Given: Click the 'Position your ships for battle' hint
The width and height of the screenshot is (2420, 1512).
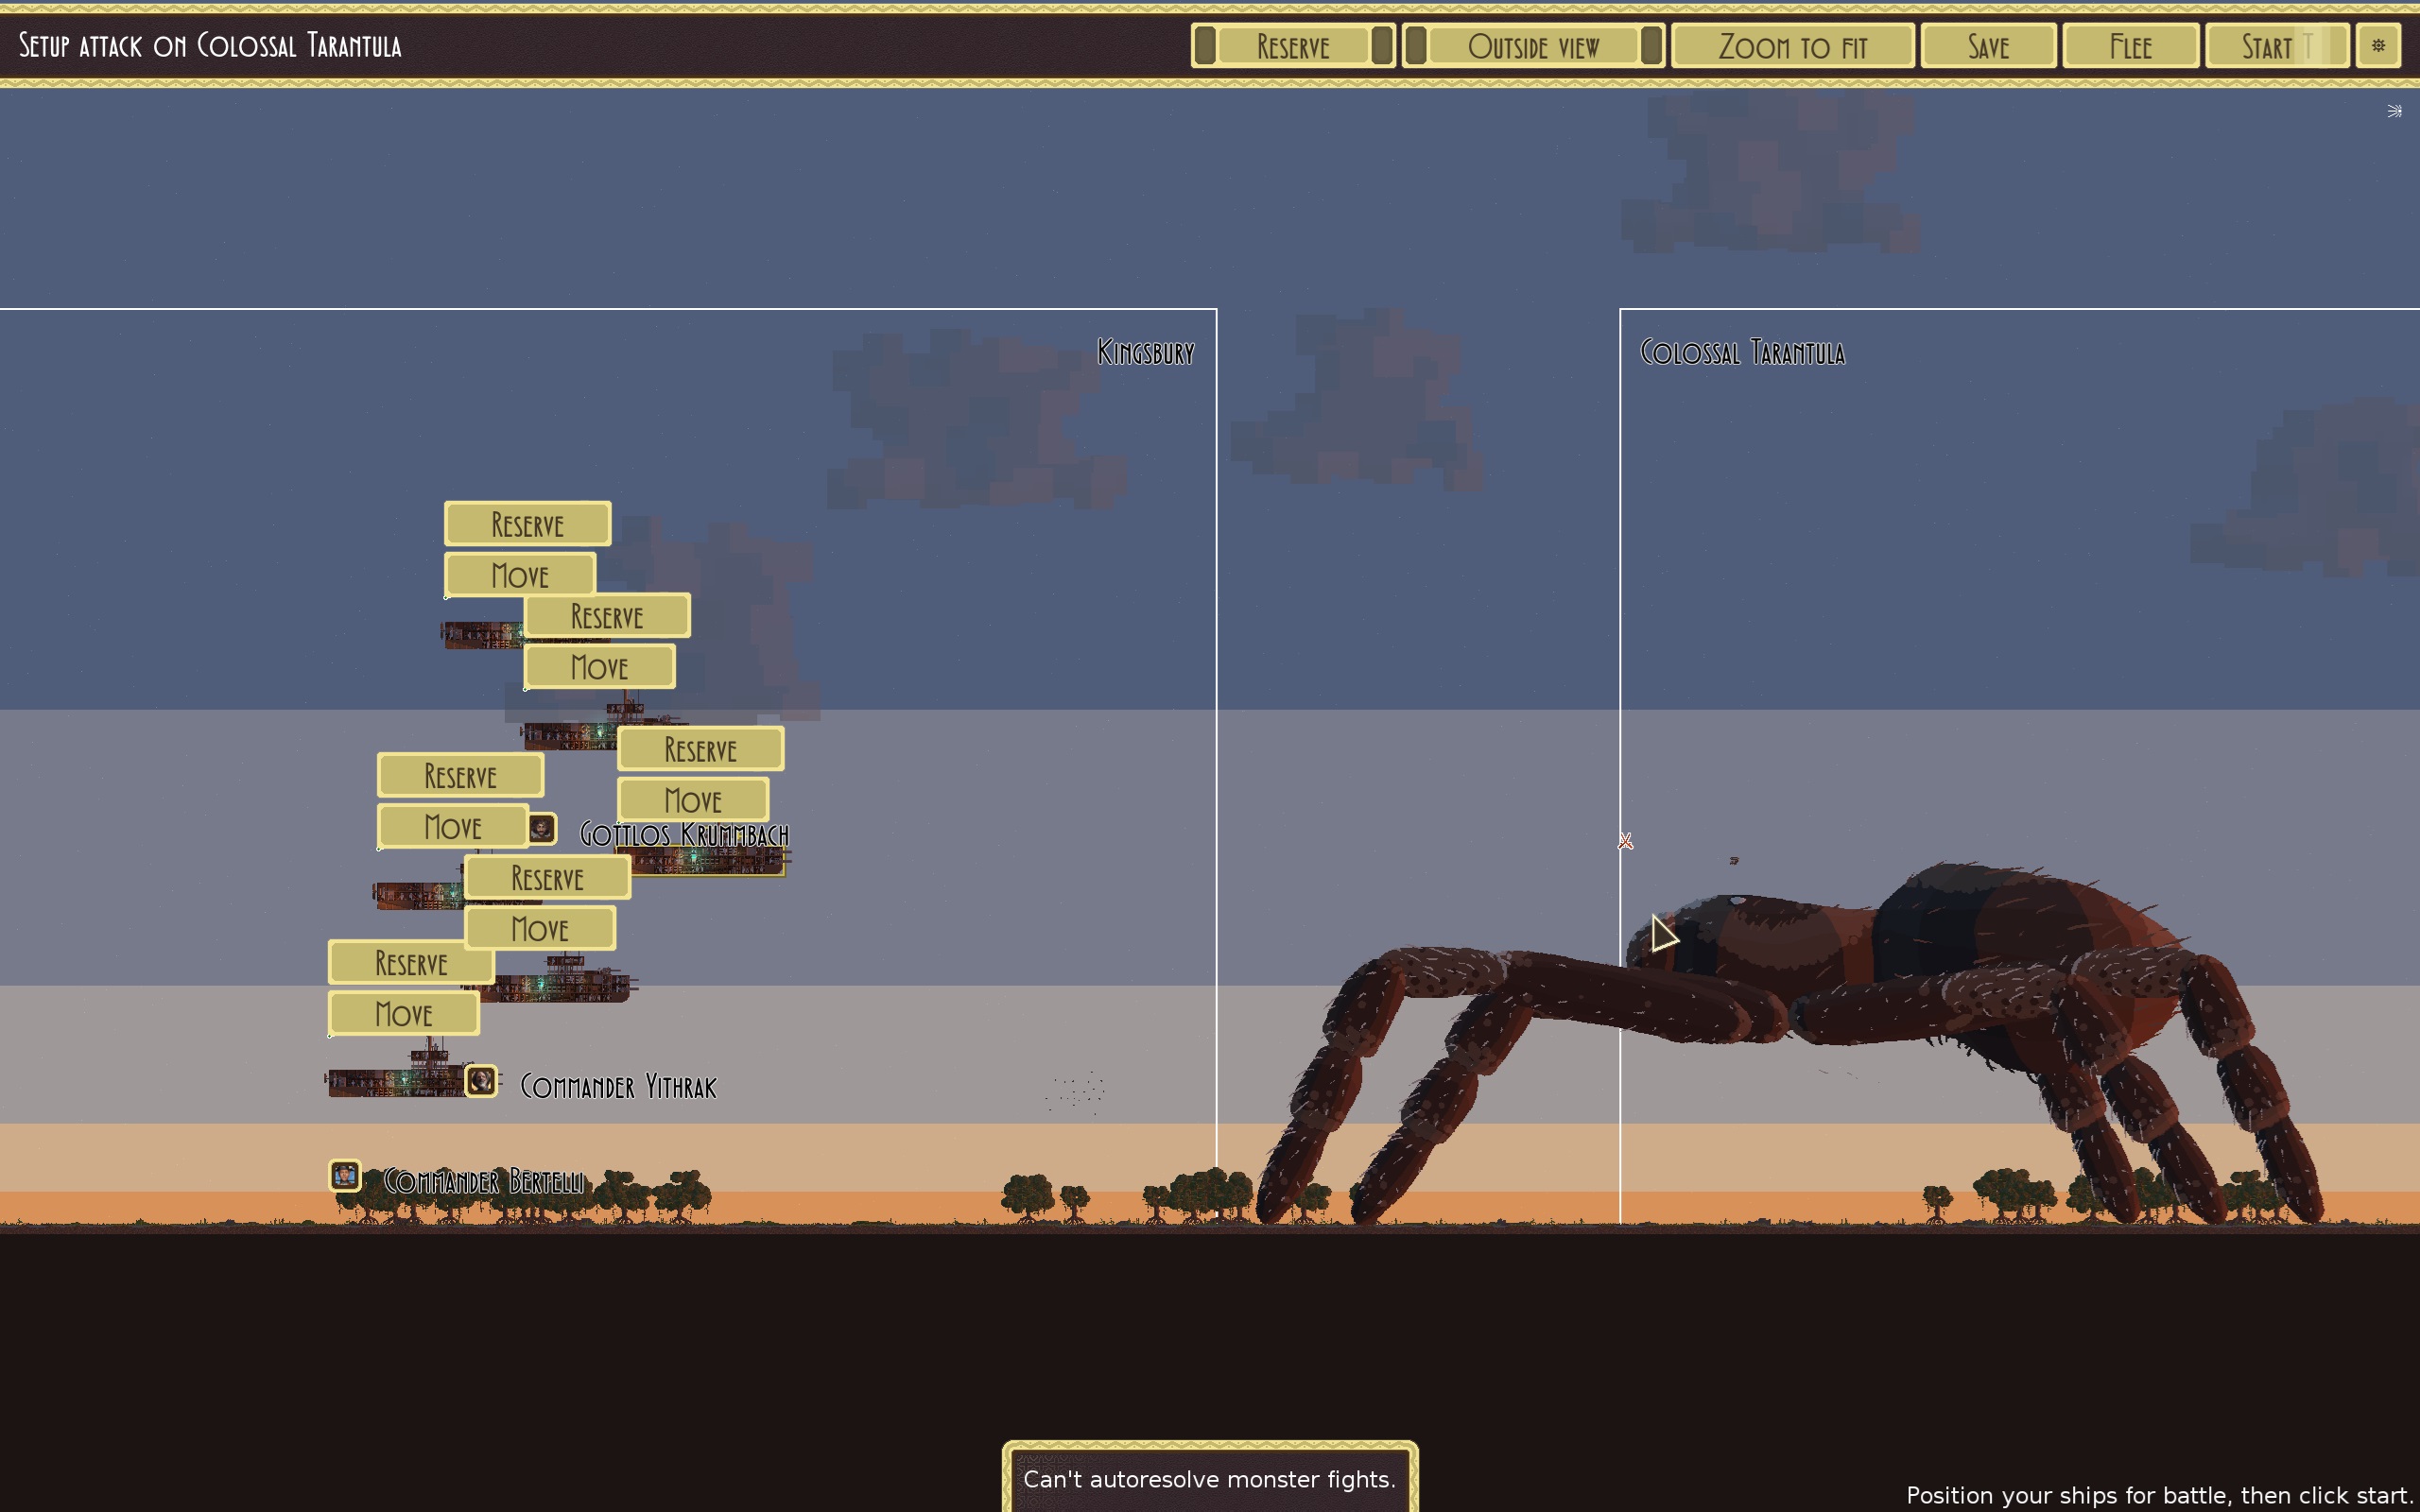Looking at the screenshot, I should (2160, 1495).
